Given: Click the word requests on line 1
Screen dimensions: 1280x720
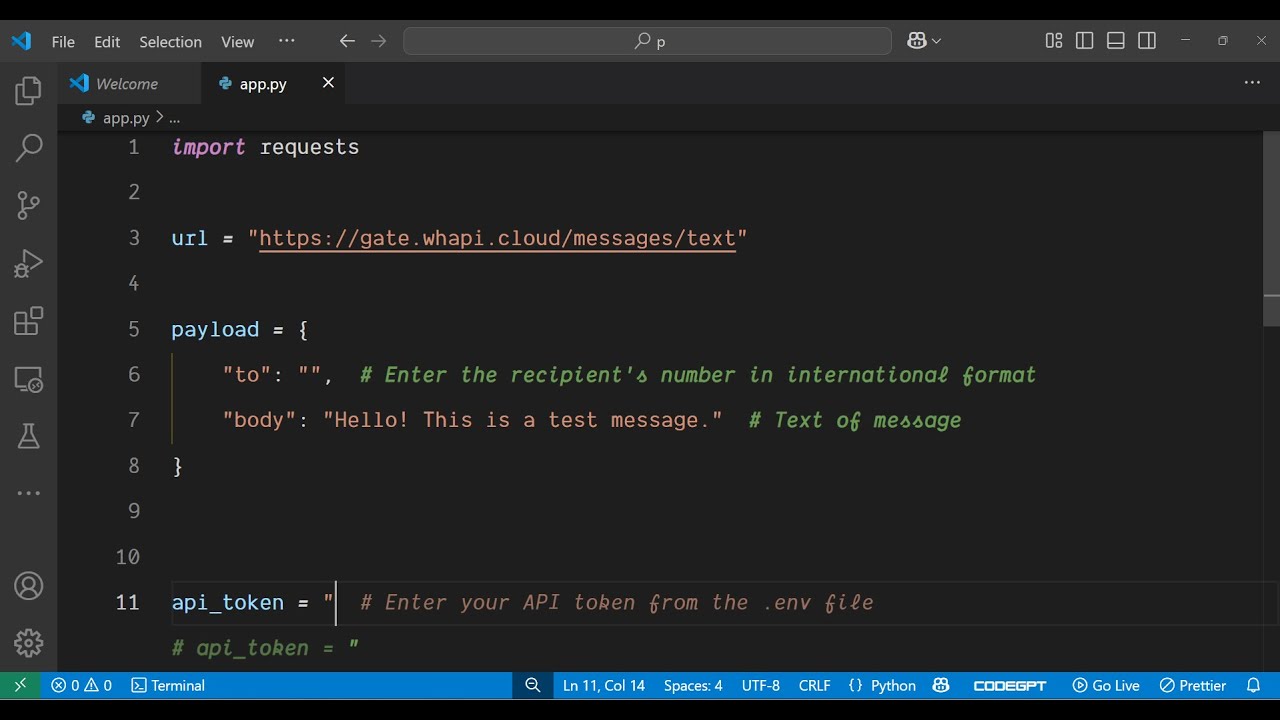Looking at the screenshot, I should coord(309,147).
